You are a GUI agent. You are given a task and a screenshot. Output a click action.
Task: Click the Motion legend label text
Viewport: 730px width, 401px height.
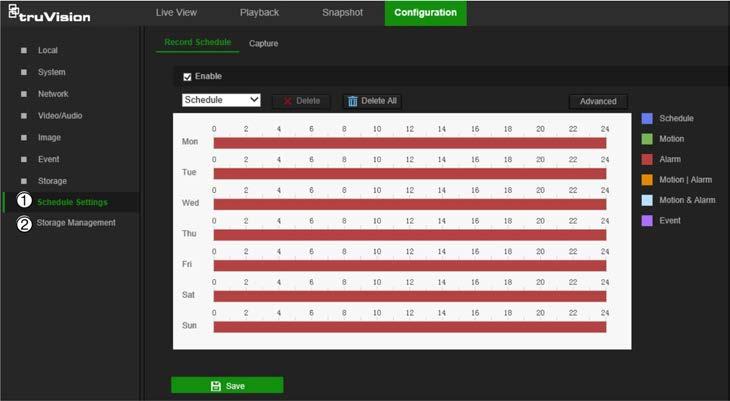671,139
